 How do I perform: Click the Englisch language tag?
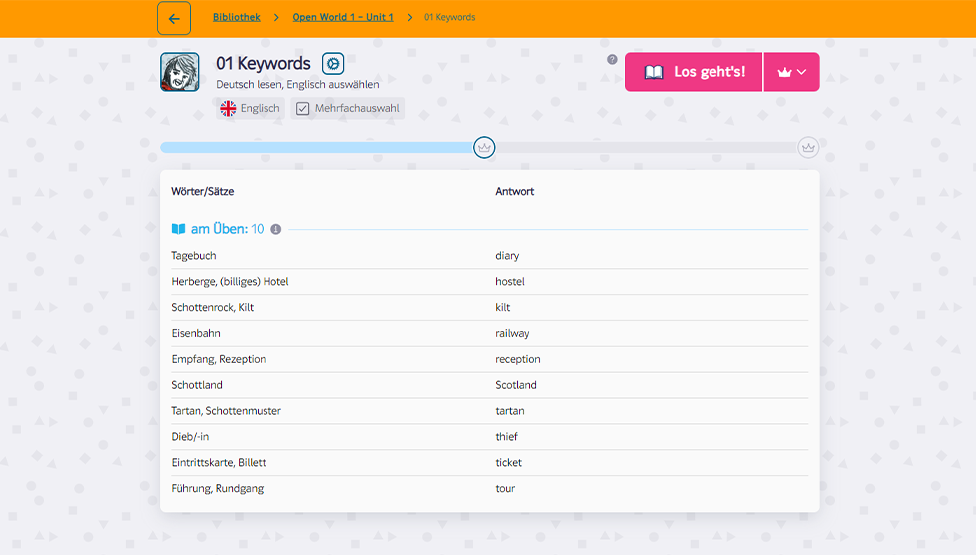coord(260,108)
